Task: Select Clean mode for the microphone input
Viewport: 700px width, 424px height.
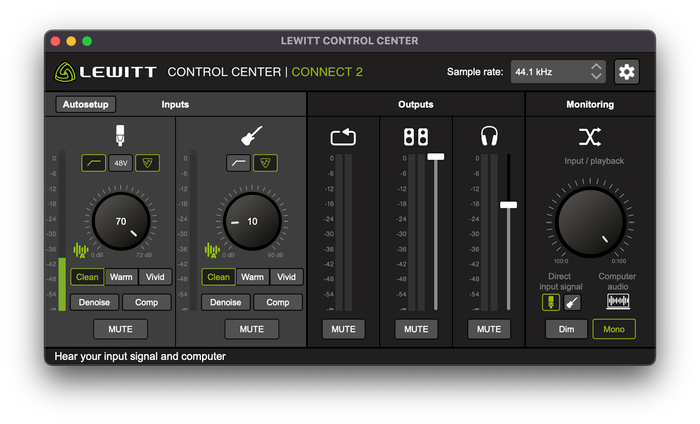Action: click(87, 277)
